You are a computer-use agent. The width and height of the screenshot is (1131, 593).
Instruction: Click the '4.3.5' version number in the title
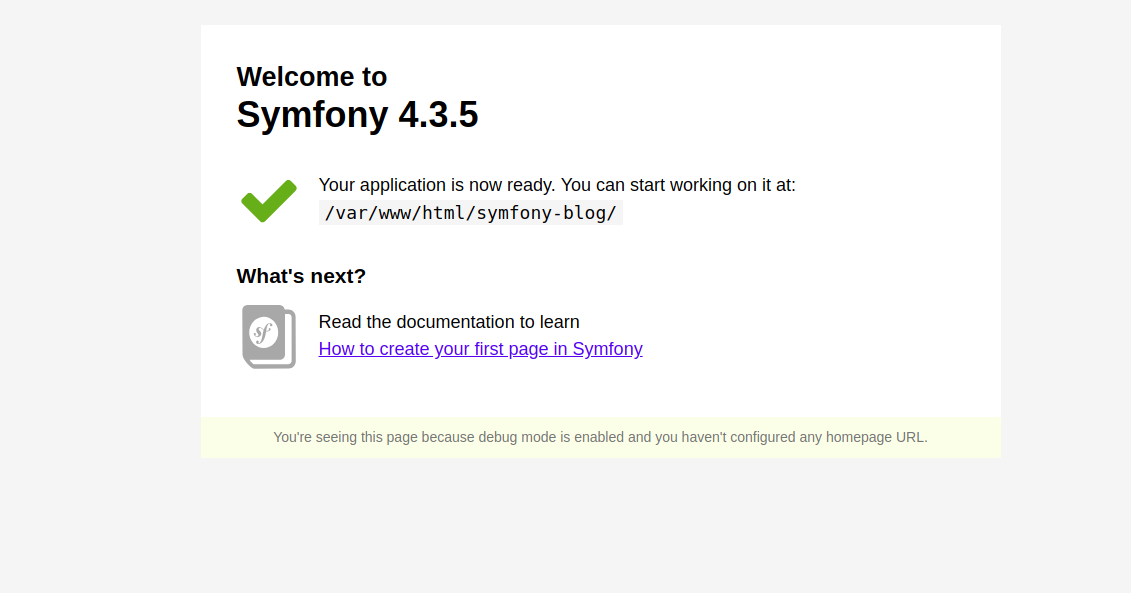(438, 115)
